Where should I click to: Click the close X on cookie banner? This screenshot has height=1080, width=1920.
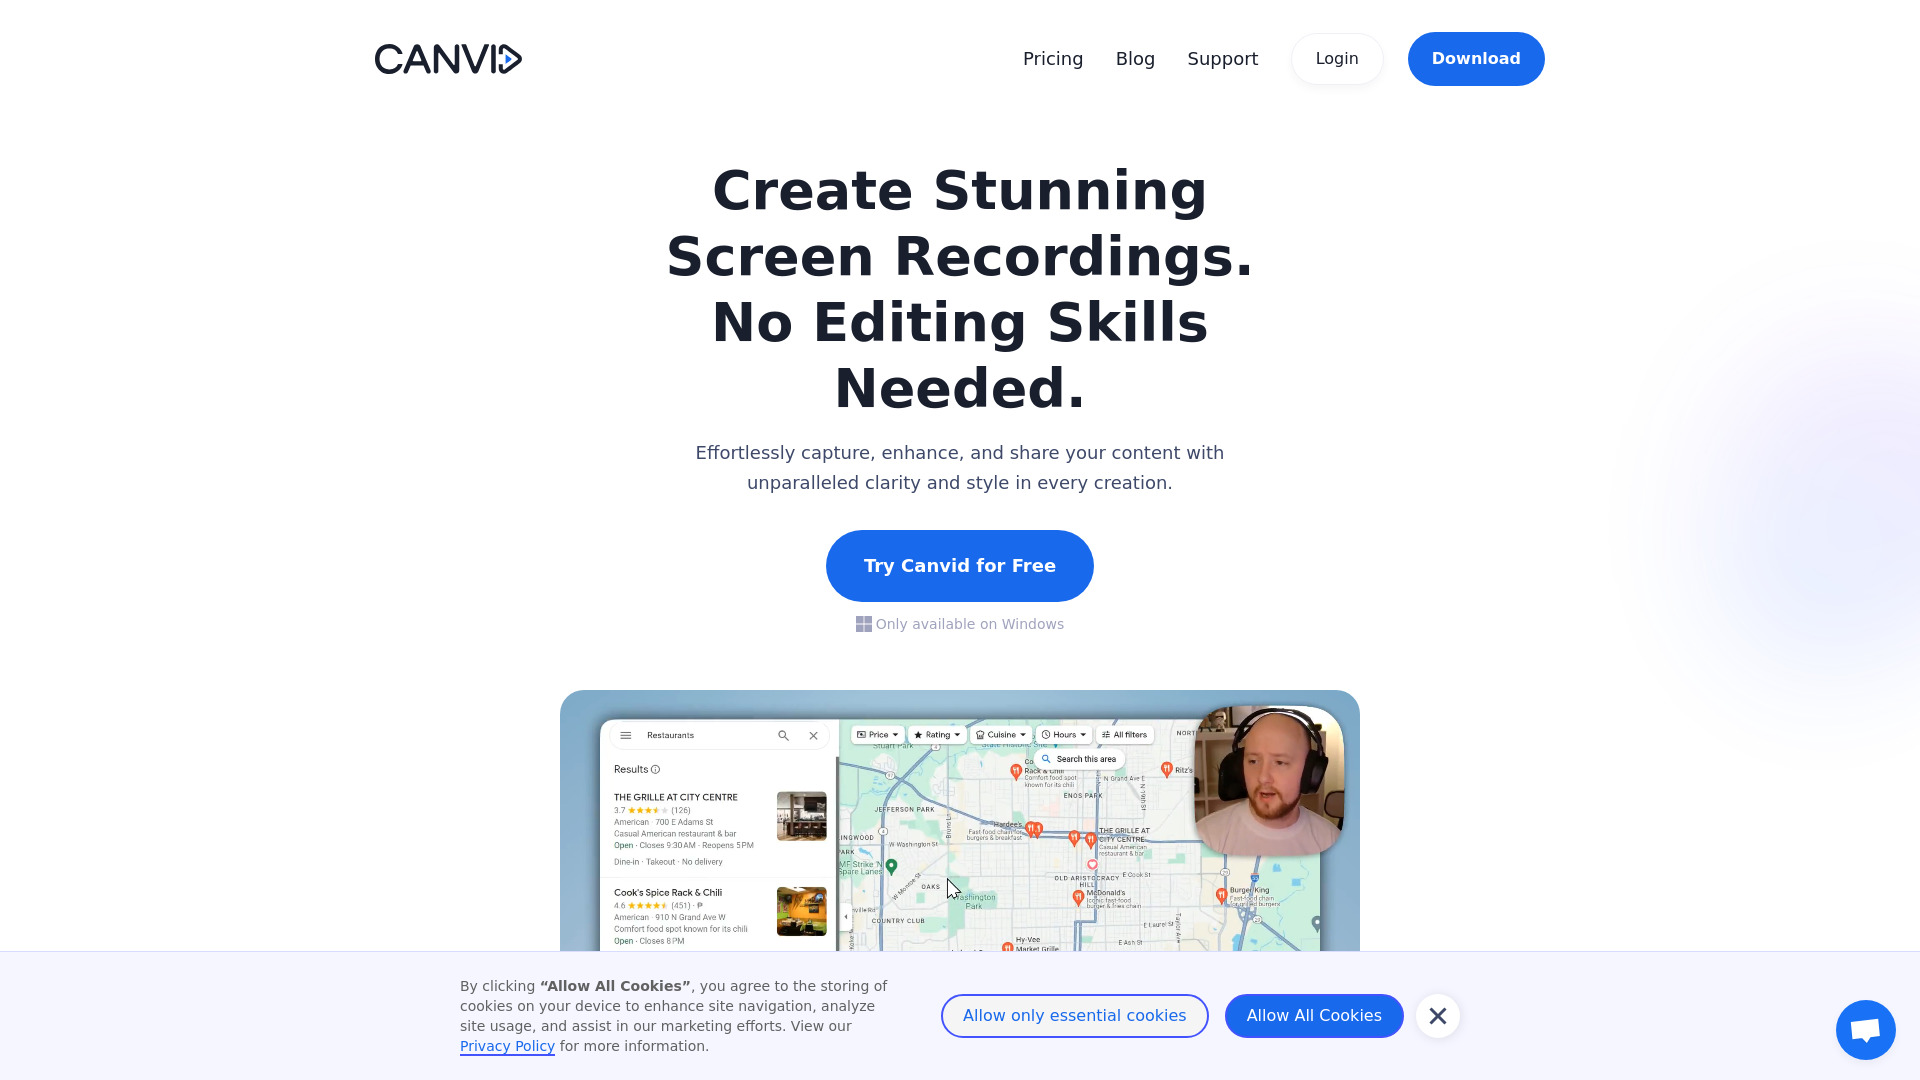(1439, 1015)
